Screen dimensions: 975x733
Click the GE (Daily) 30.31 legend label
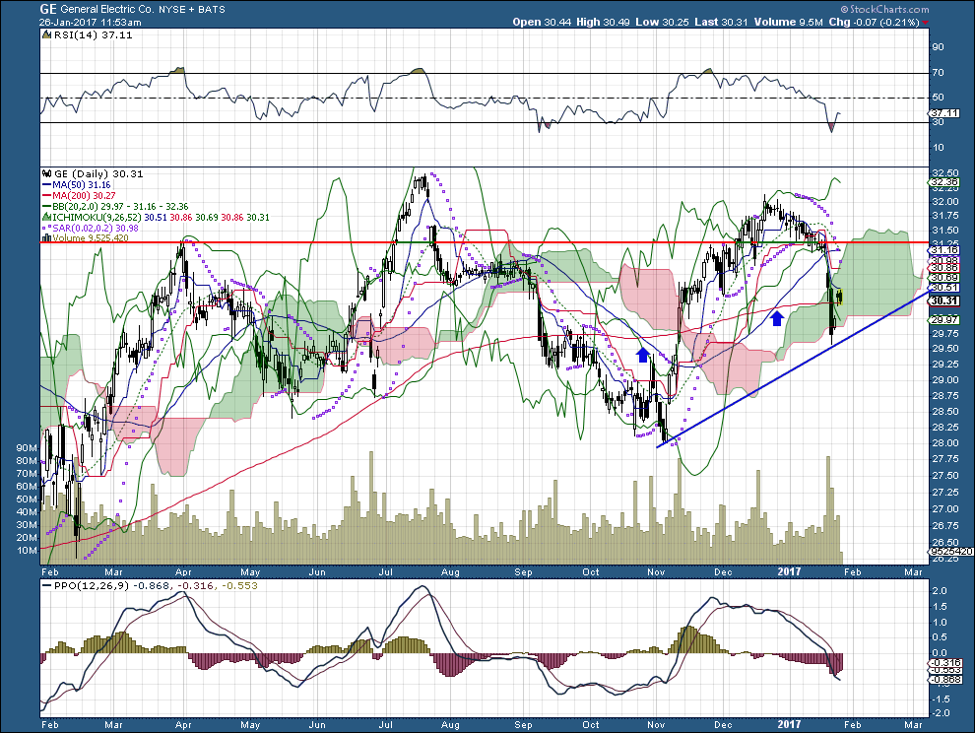[x=98, y=174]
